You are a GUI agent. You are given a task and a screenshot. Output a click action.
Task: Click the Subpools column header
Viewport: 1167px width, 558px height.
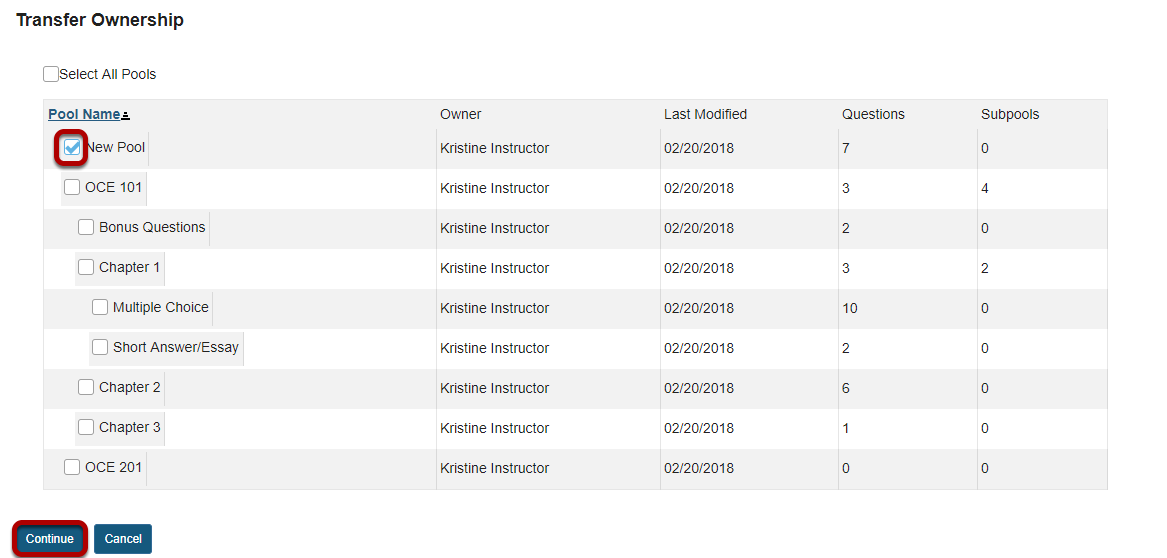coord(1010,115)
